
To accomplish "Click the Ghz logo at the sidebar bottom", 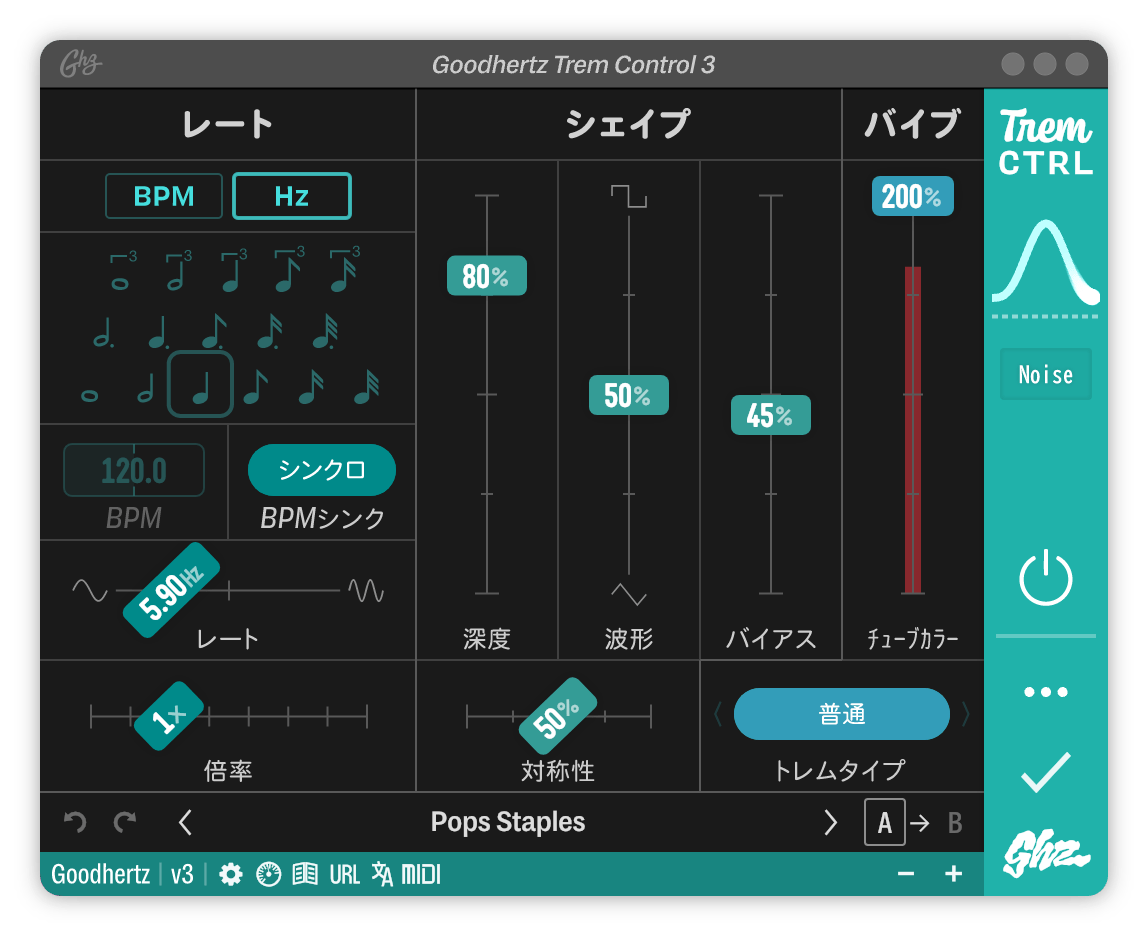I will point(1046,853).
